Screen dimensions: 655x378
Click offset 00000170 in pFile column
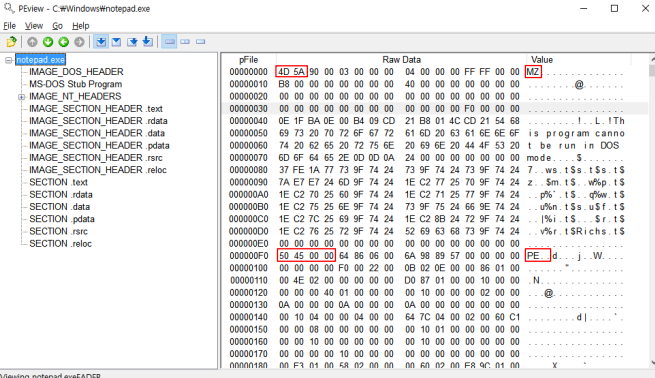[248, 354]
